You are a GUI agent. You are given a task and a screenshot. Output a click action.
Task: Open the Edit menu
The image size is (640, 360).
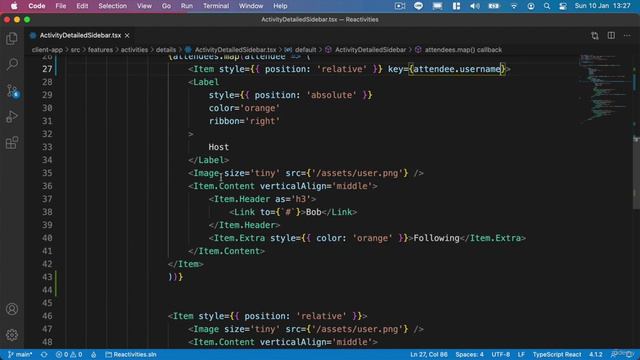tap(82, 6)
